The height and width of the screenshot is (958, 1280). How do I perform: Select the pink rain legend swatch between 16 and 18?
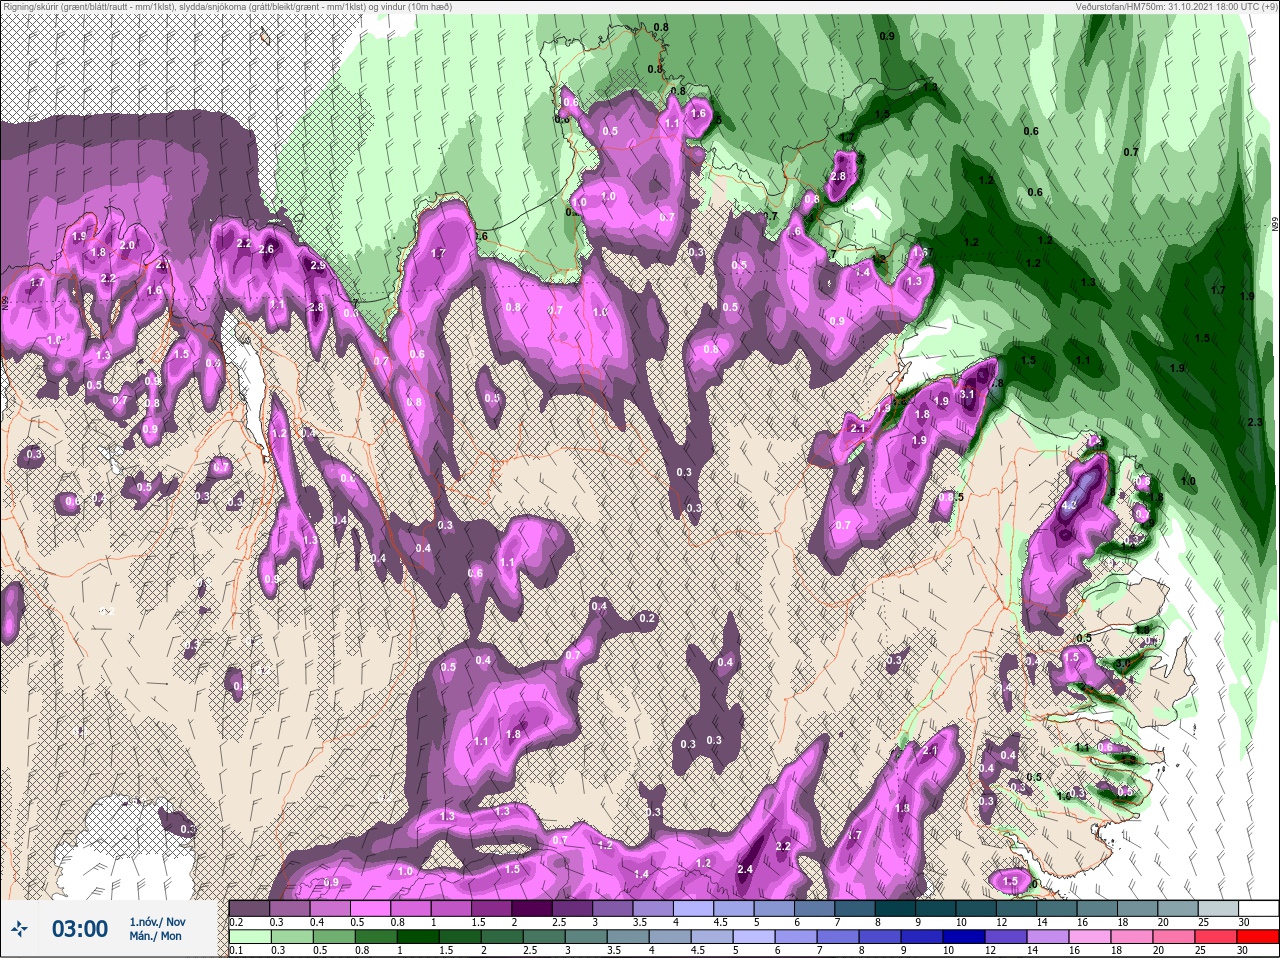(1092, 938)
